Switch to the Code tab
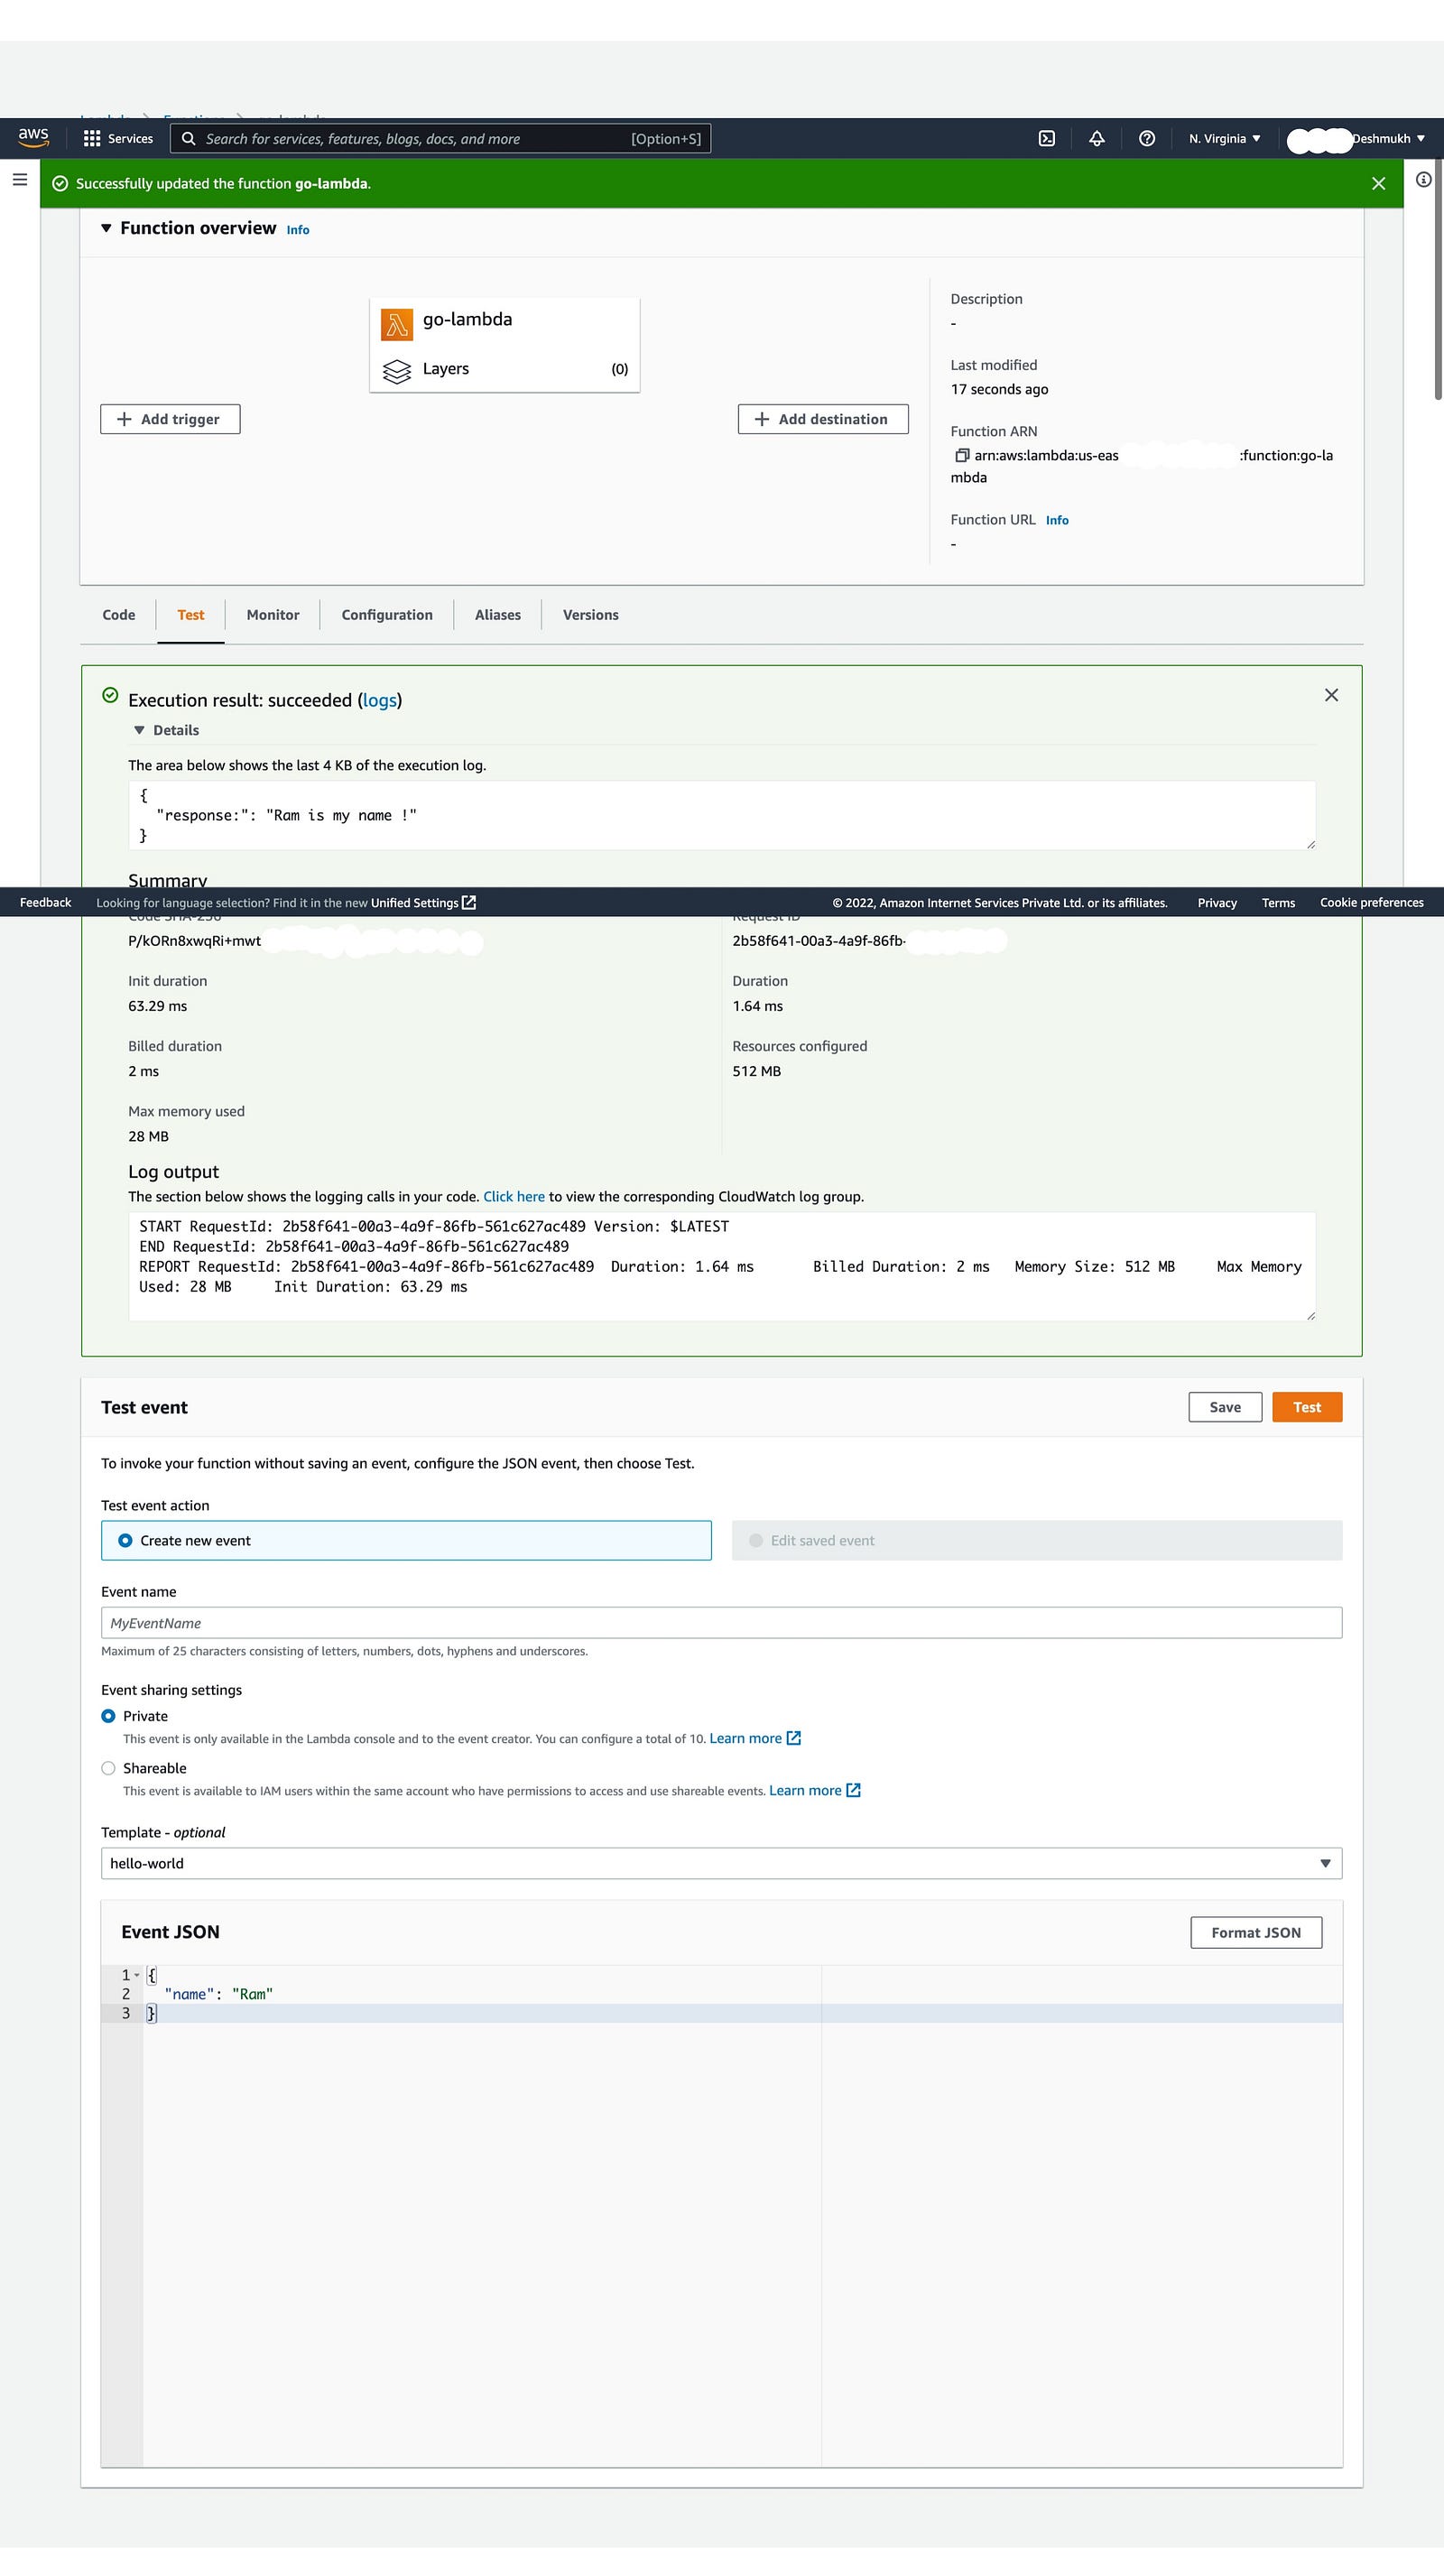This screenshot has width=1444, height=2576. pos(119,615)
